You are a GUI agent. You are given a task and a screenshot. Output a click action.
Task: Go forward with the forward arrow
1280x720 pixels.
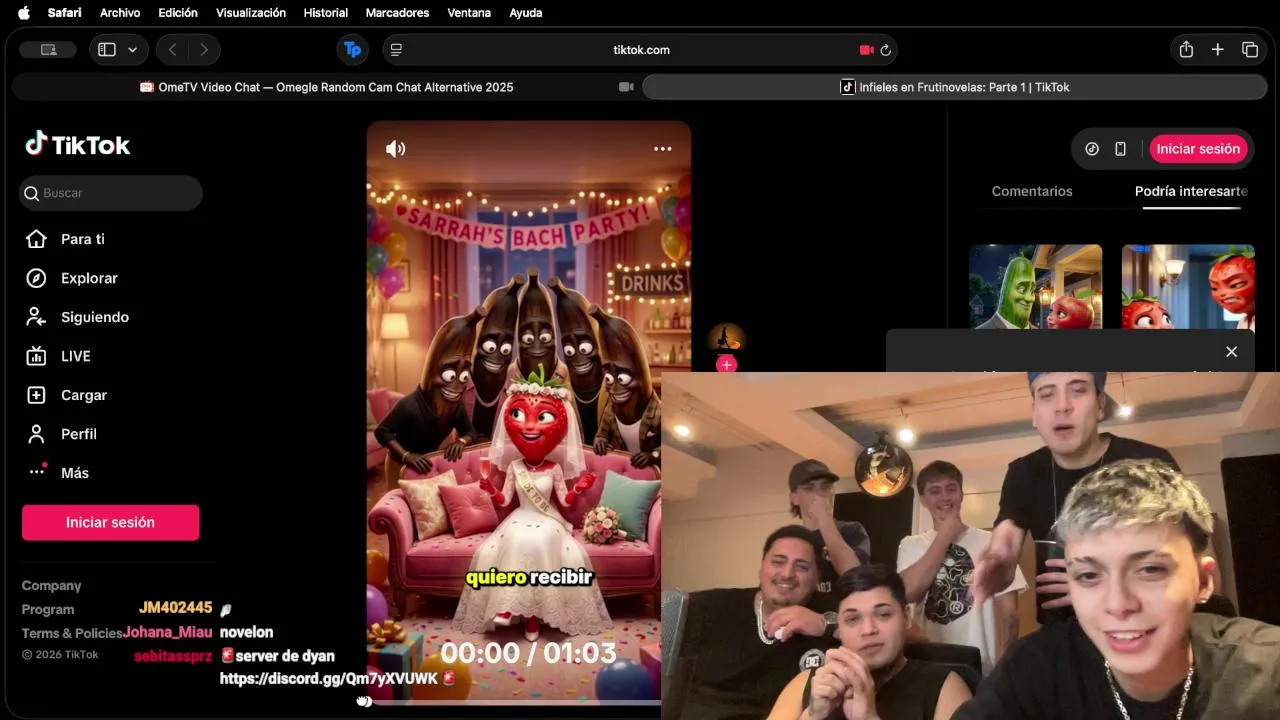click(x=204, y=50)
